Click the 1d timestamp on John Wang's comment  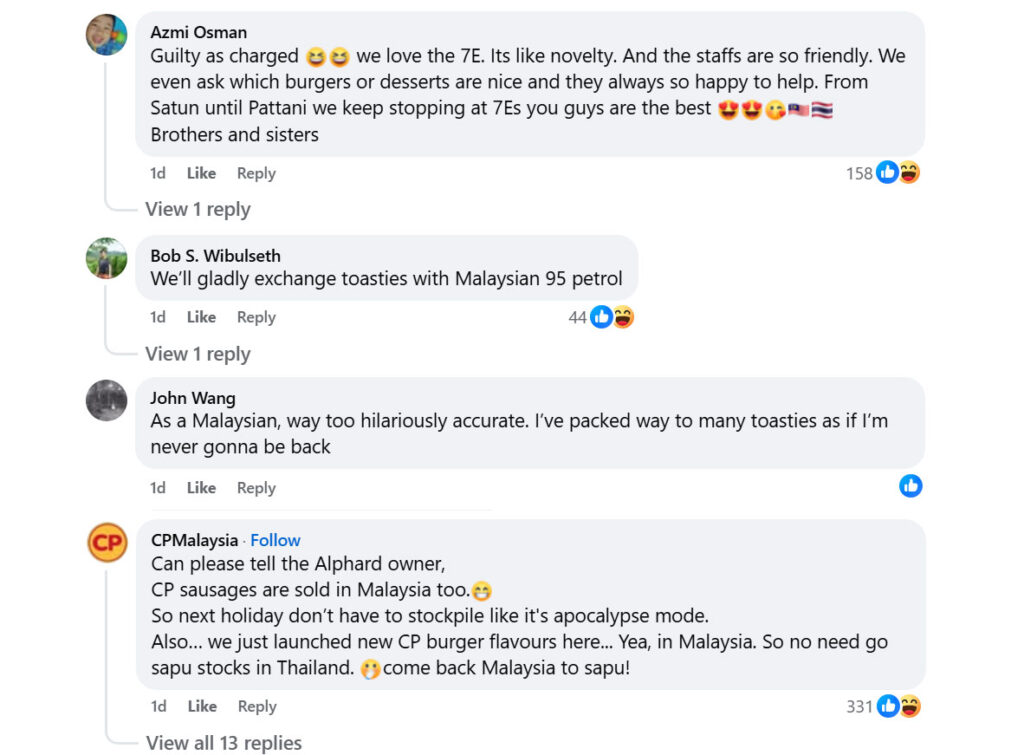pos(158,488)
